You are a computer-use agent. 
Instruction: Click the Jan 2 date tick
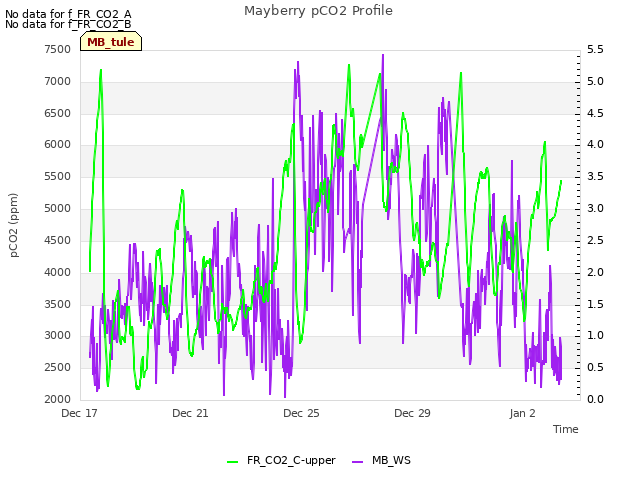[x=522, y=413]
